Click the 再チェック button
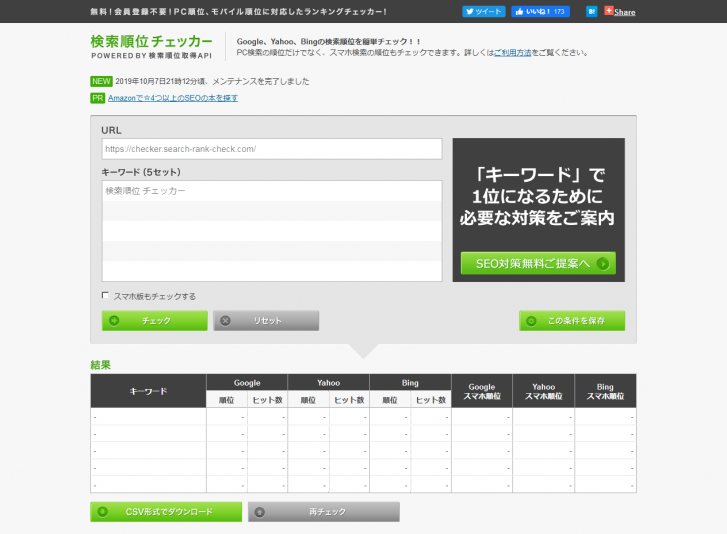Image resolution: width=727 pixels, height=534 pixels. [x=324, y=512]
